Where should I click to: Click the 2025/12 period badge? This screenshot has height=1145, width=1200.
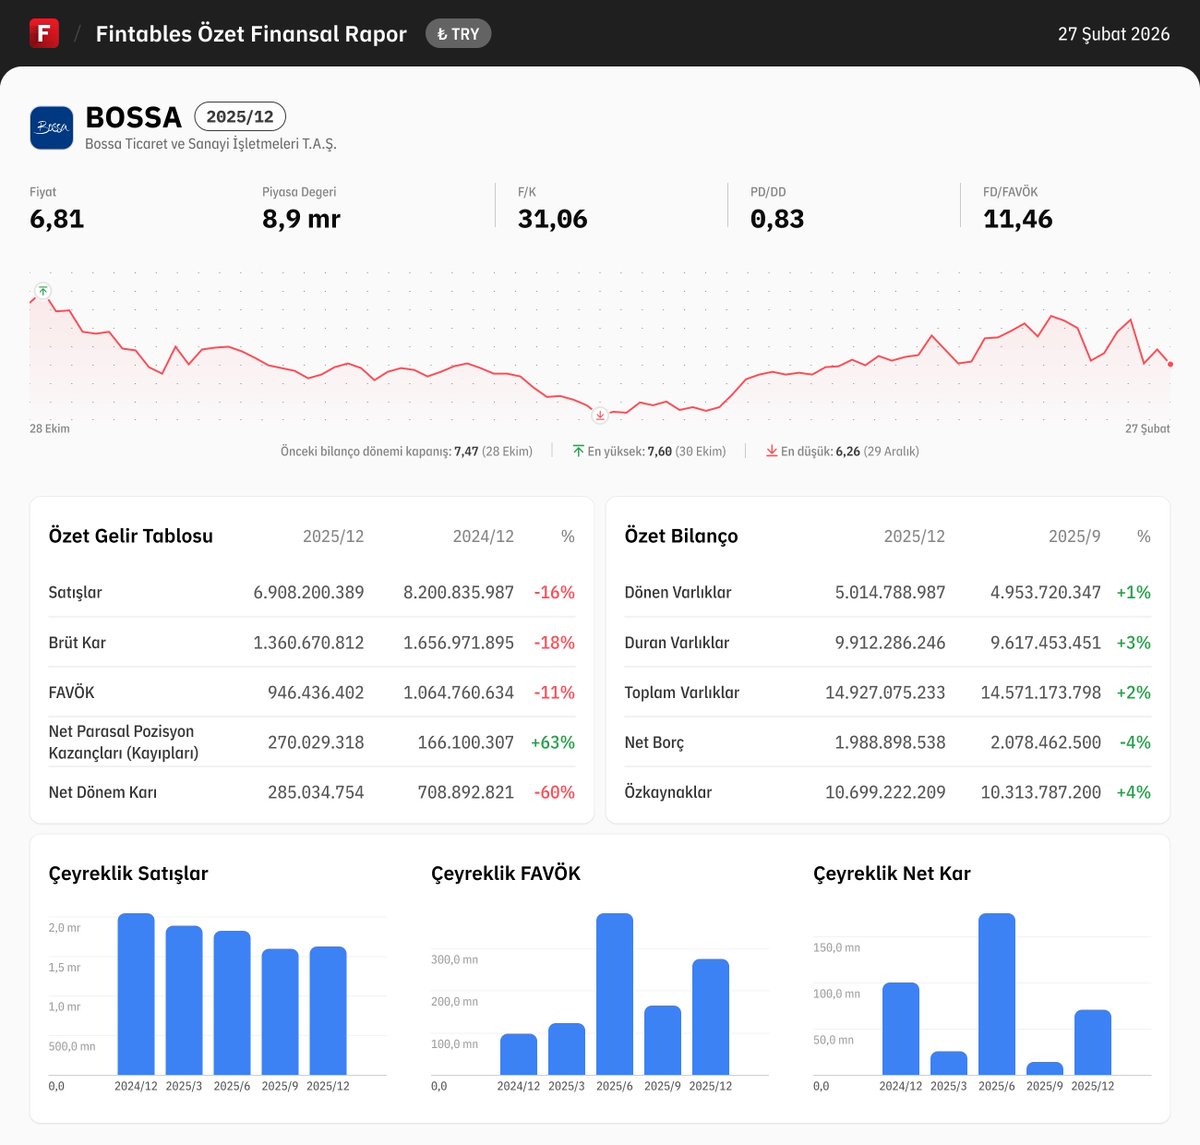click(240, 116)
